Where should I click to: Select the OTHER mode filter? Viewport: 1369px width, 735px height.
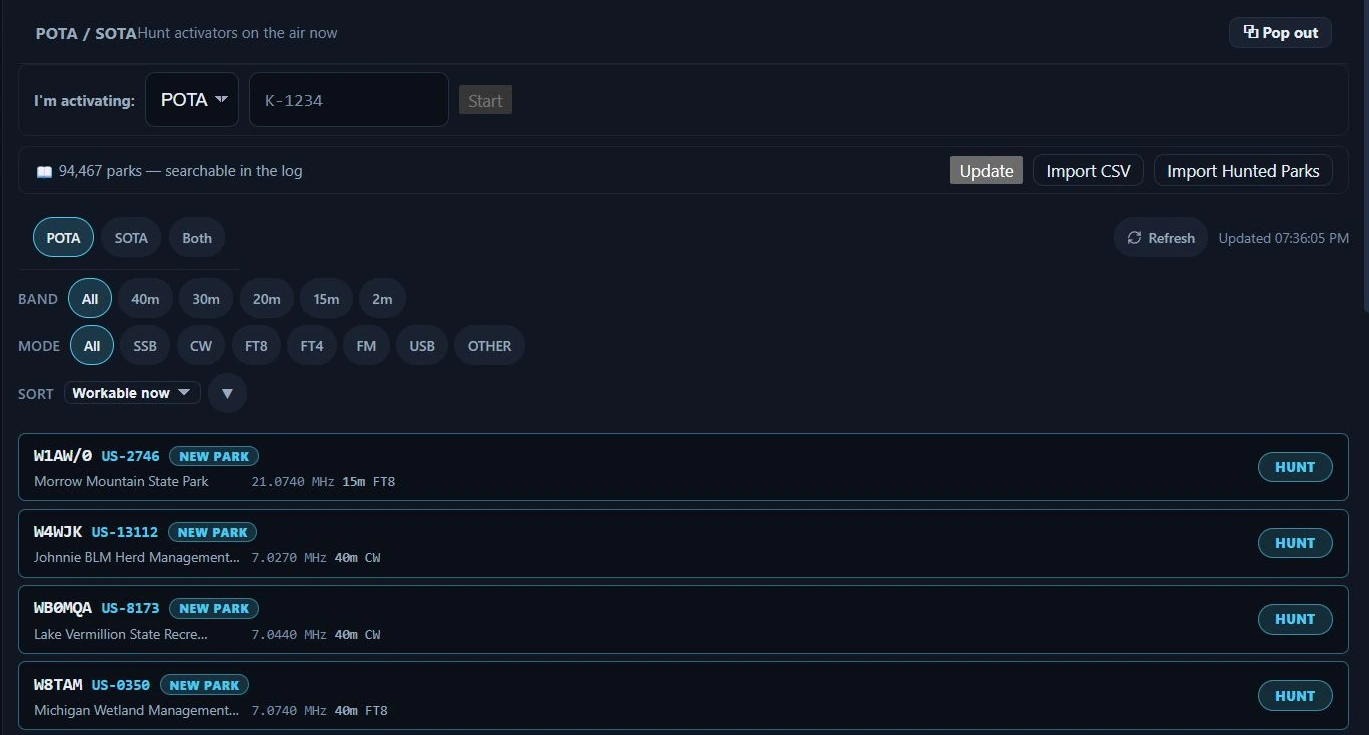(x=489, y=346)
